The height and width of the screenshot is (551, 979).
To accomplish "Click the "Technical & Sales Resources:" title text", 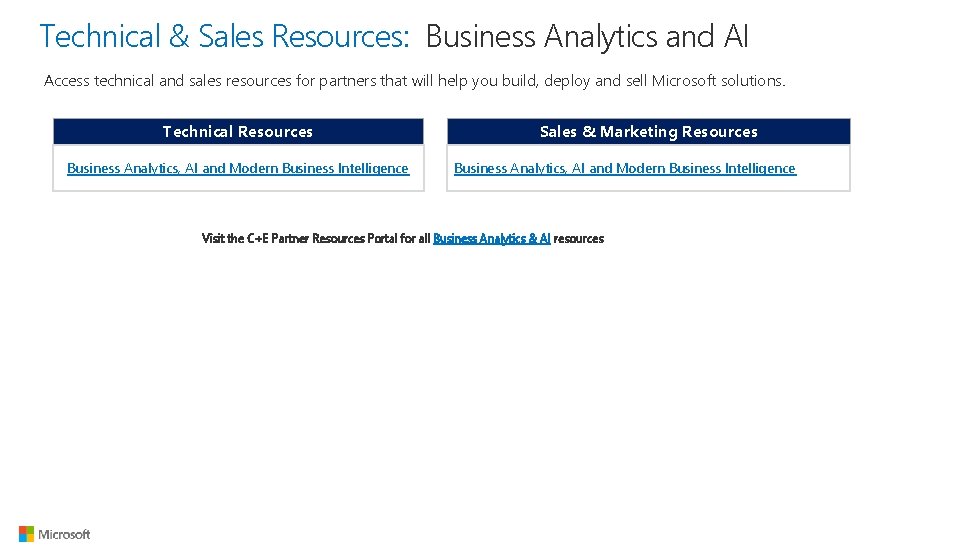I will [x=224, y=37].
